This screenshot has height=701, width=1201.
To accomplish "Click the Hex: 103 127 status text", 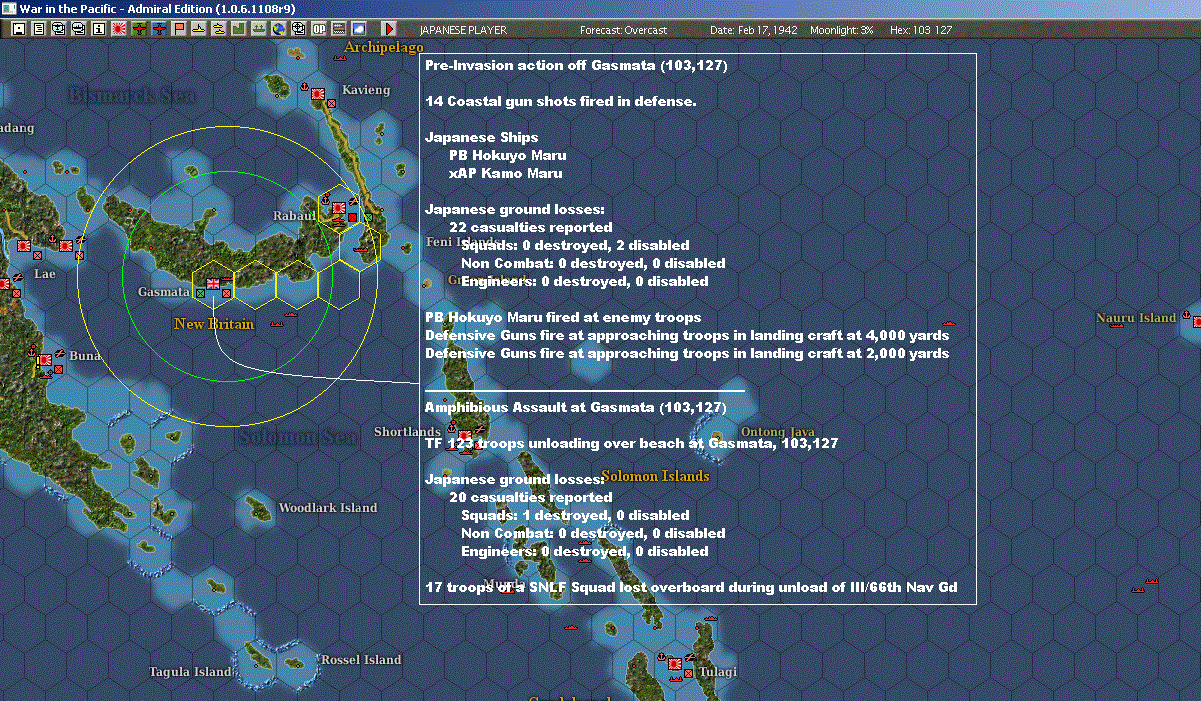I will [x=920, y=30].
